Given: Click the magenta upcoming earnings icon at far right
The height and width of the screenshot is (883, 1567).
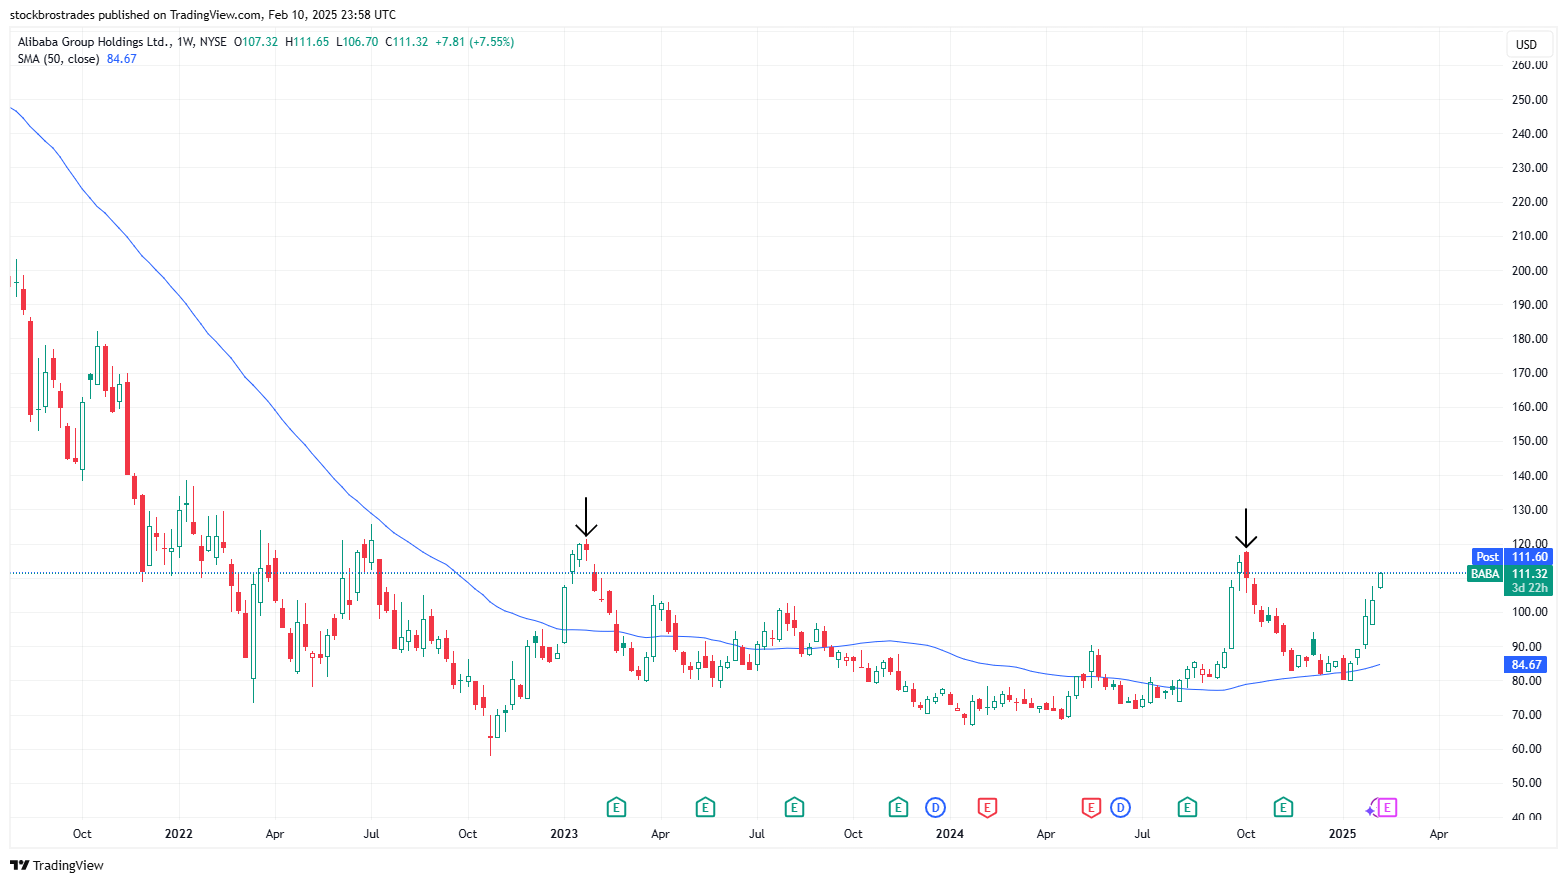Looking at the screenshot, I should [1387, 807].
